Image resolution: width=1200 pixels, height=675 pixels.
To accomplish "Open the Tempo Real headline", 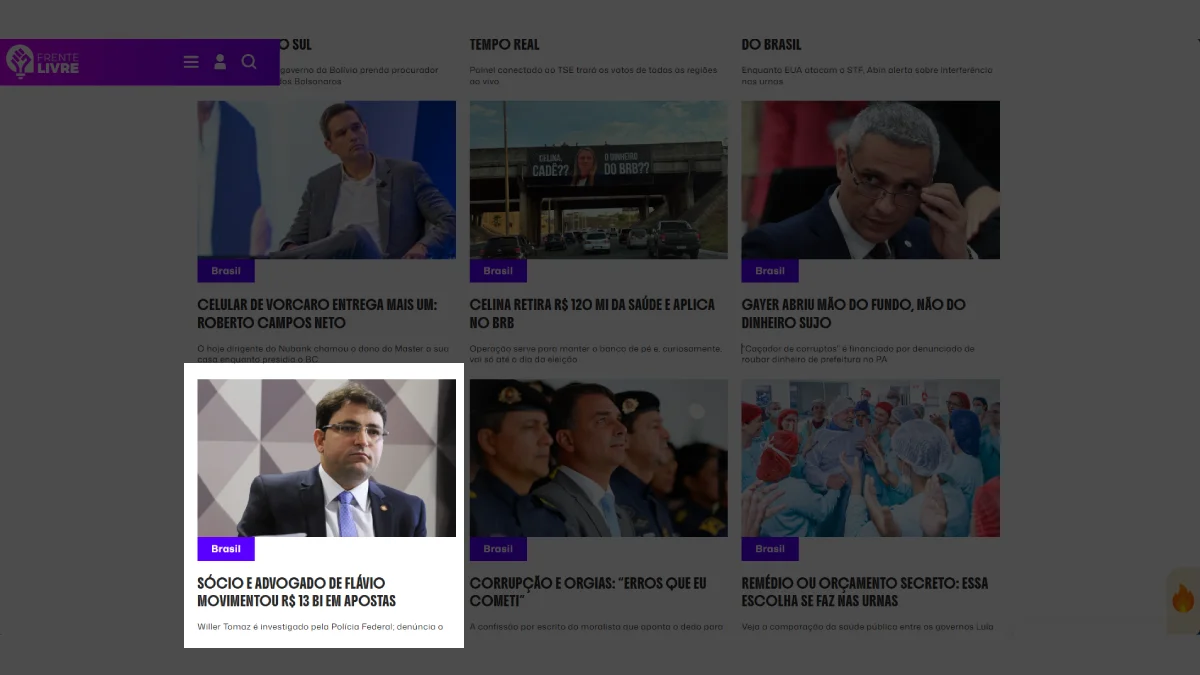I will click(x=504, y=44).
